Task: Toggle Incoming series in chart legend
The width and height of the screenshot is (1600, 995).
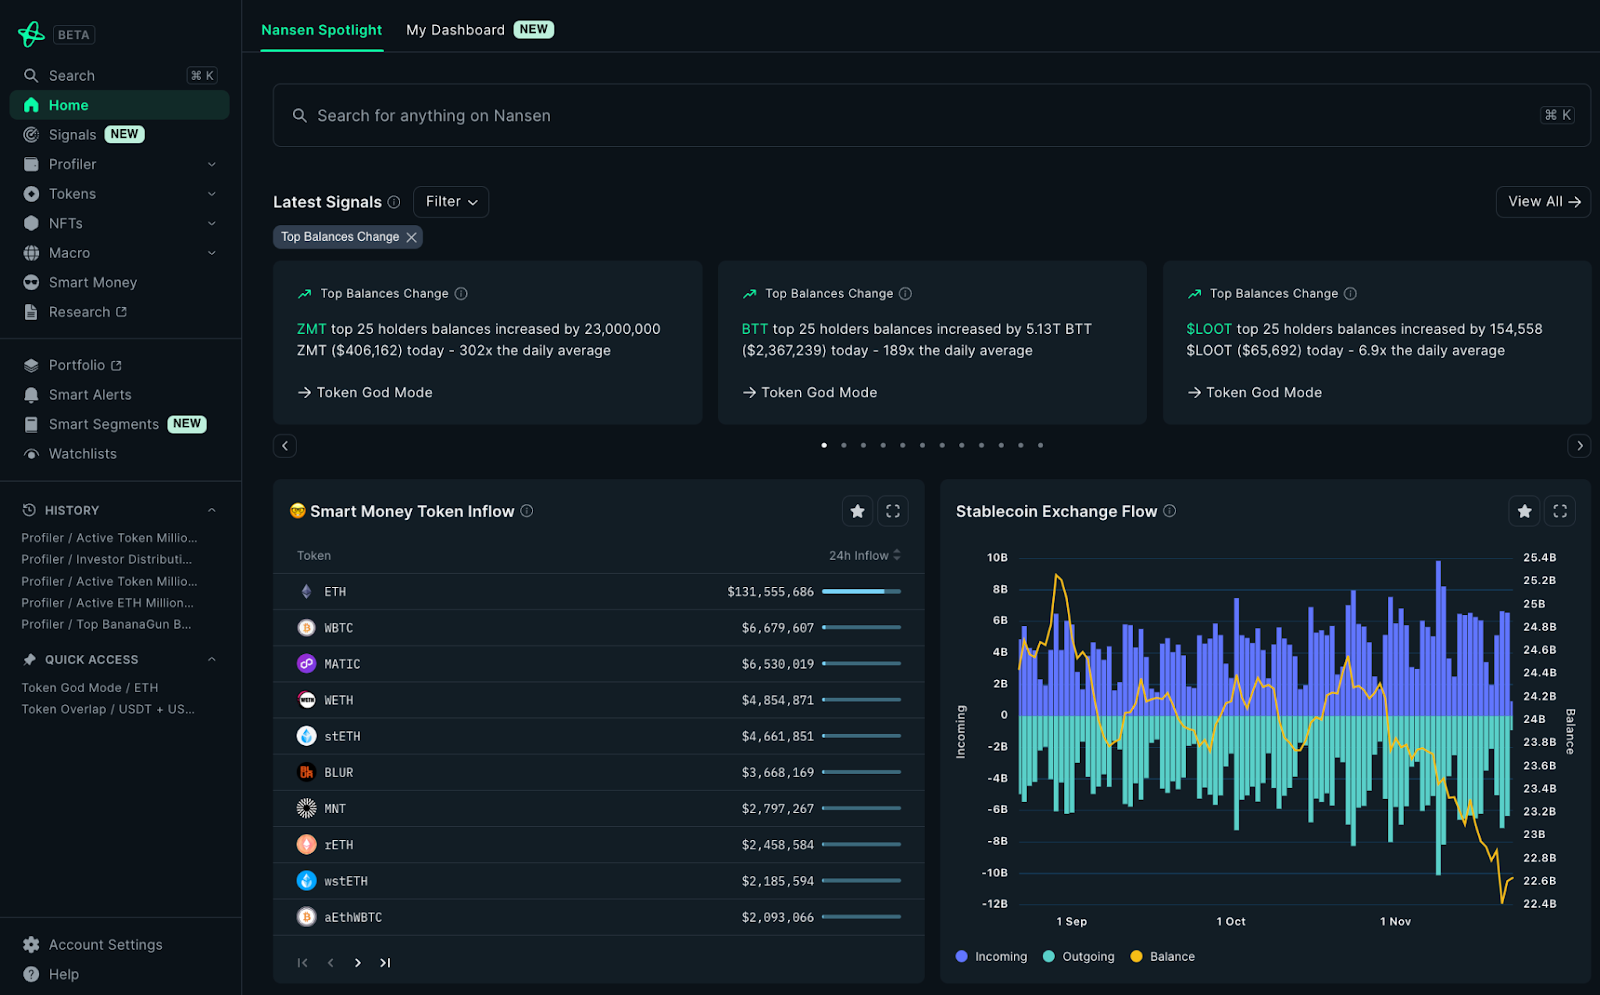Action: pos(991,957)
